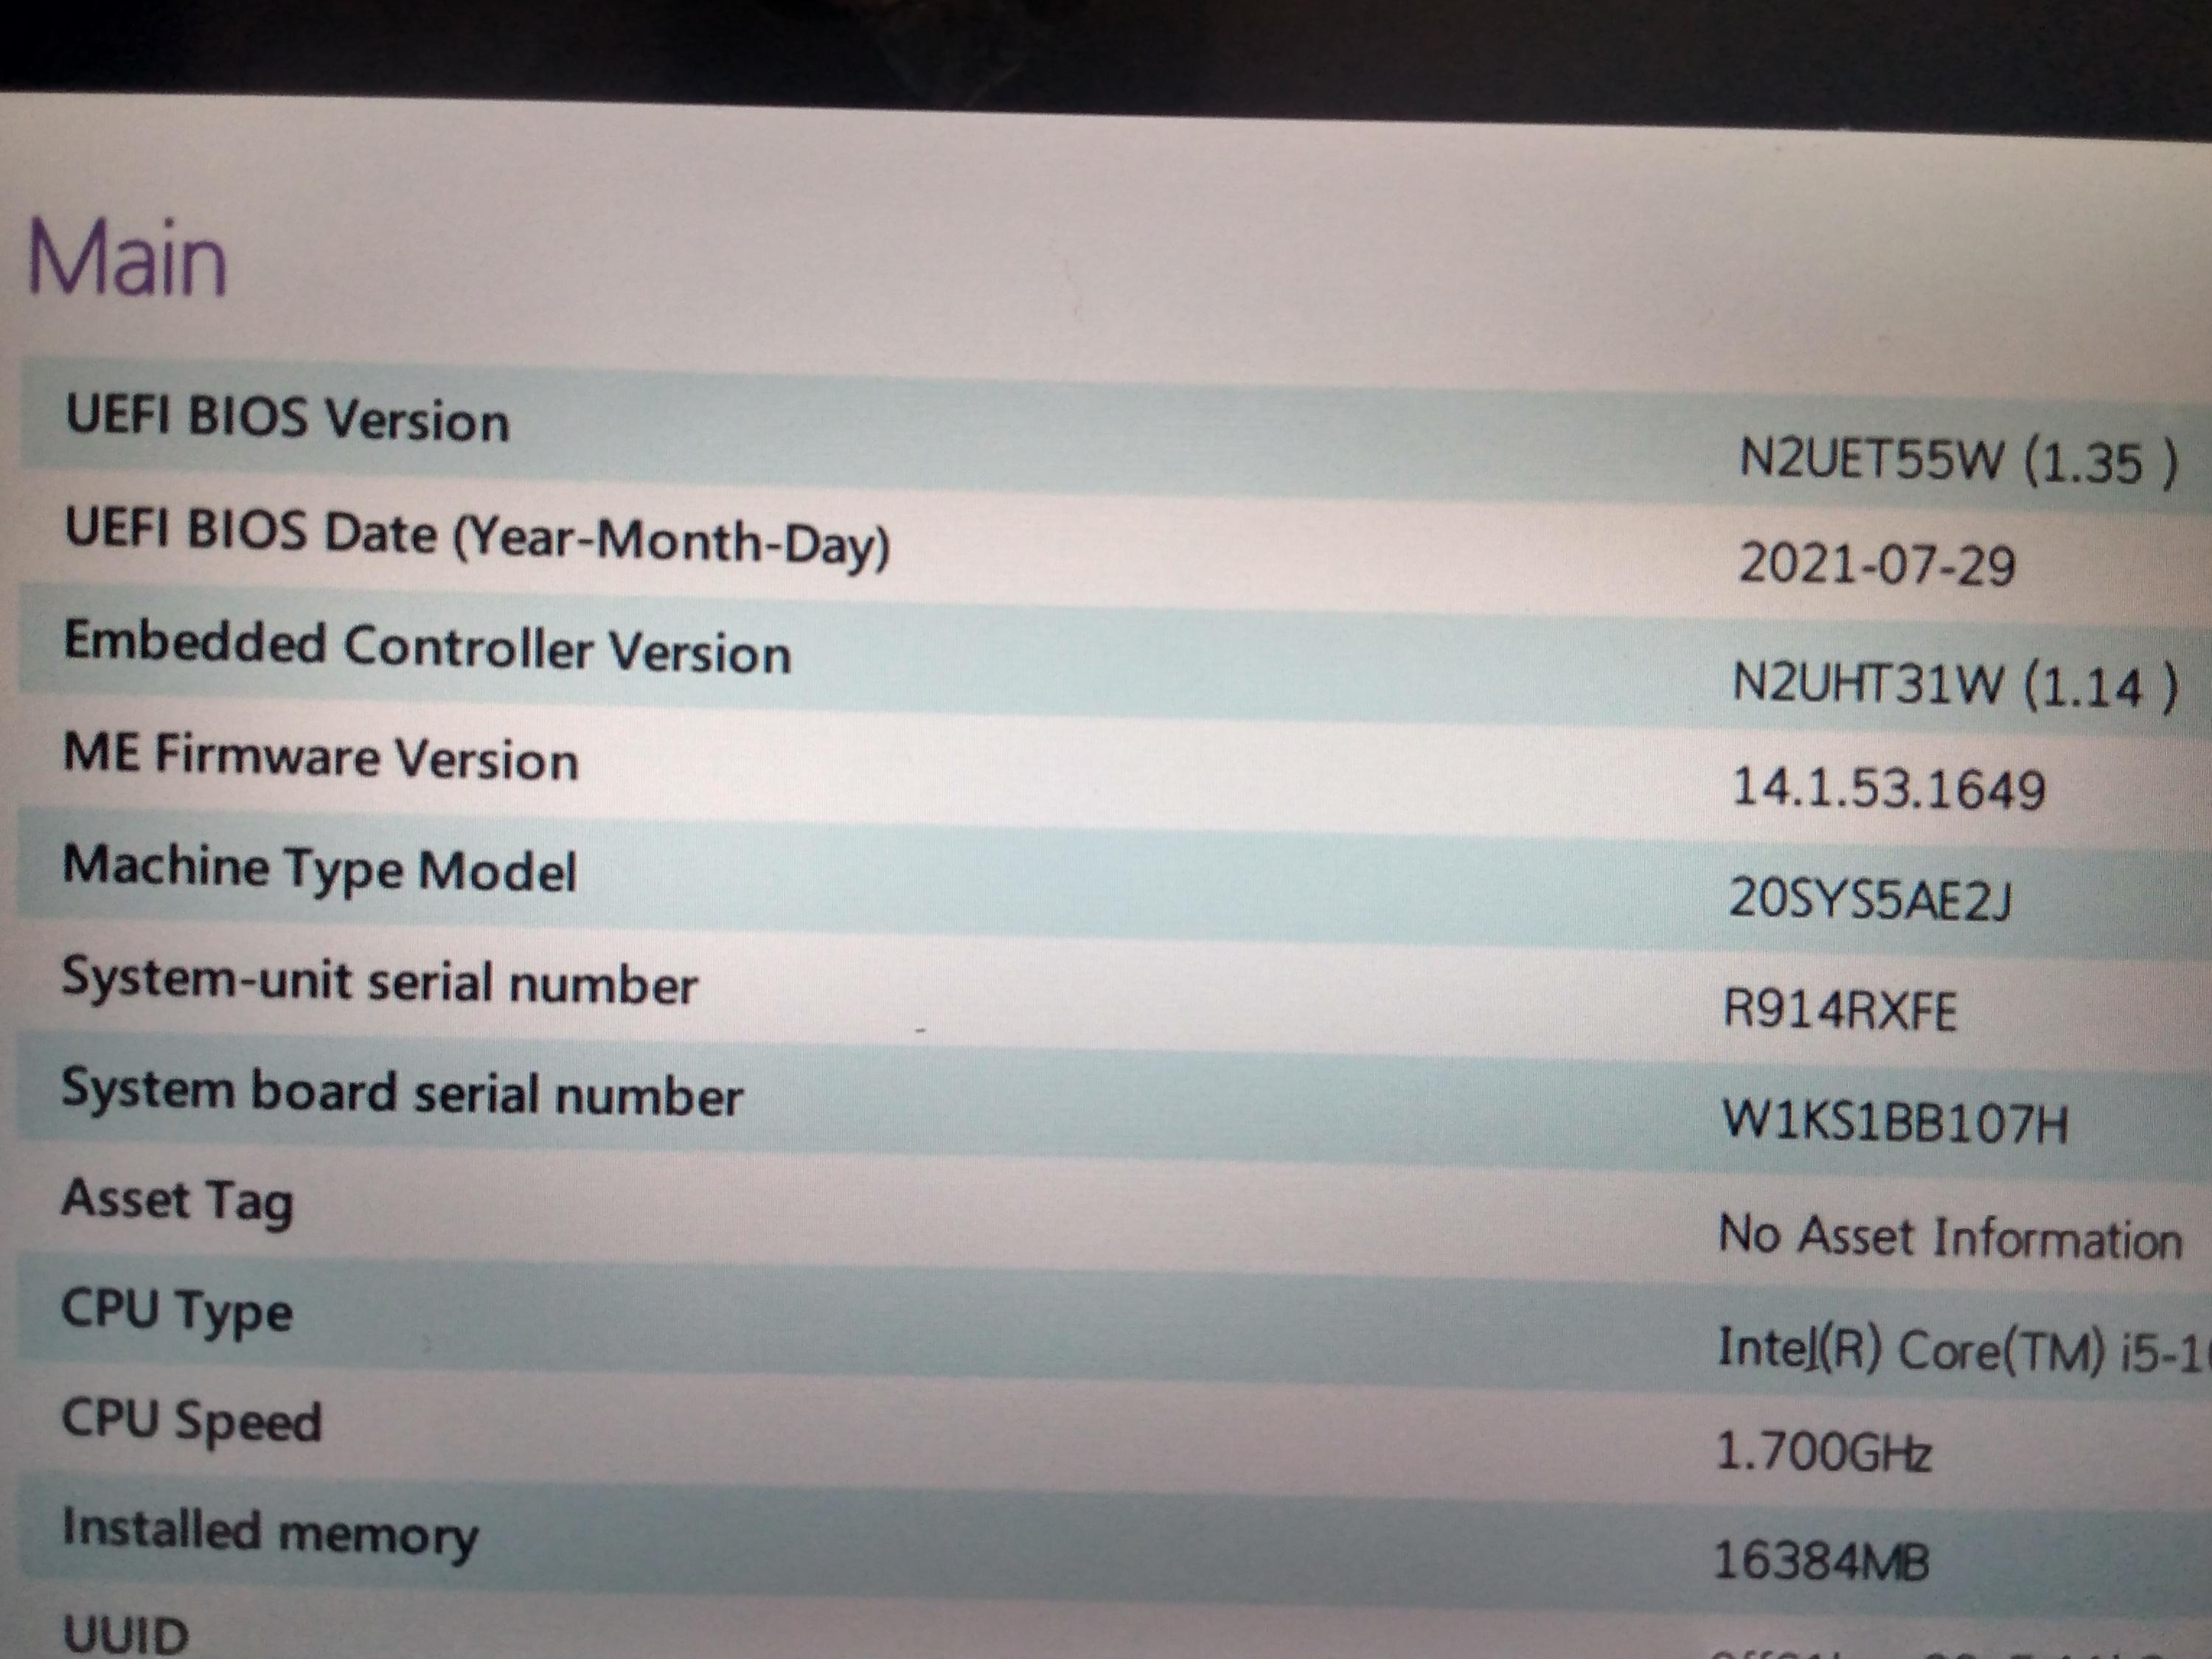Click the 1.700GHz CPU speed value
The width and height of the screenshot is (2212, 1659).
tap(1823, 1452)
